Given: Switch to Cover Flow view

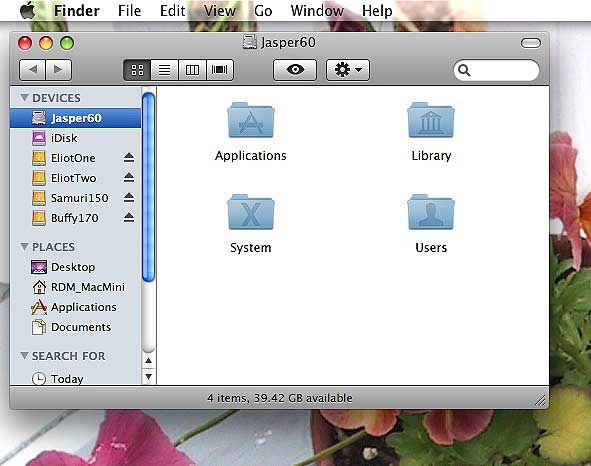Looking at the screenshot, I should coord(220,70).
